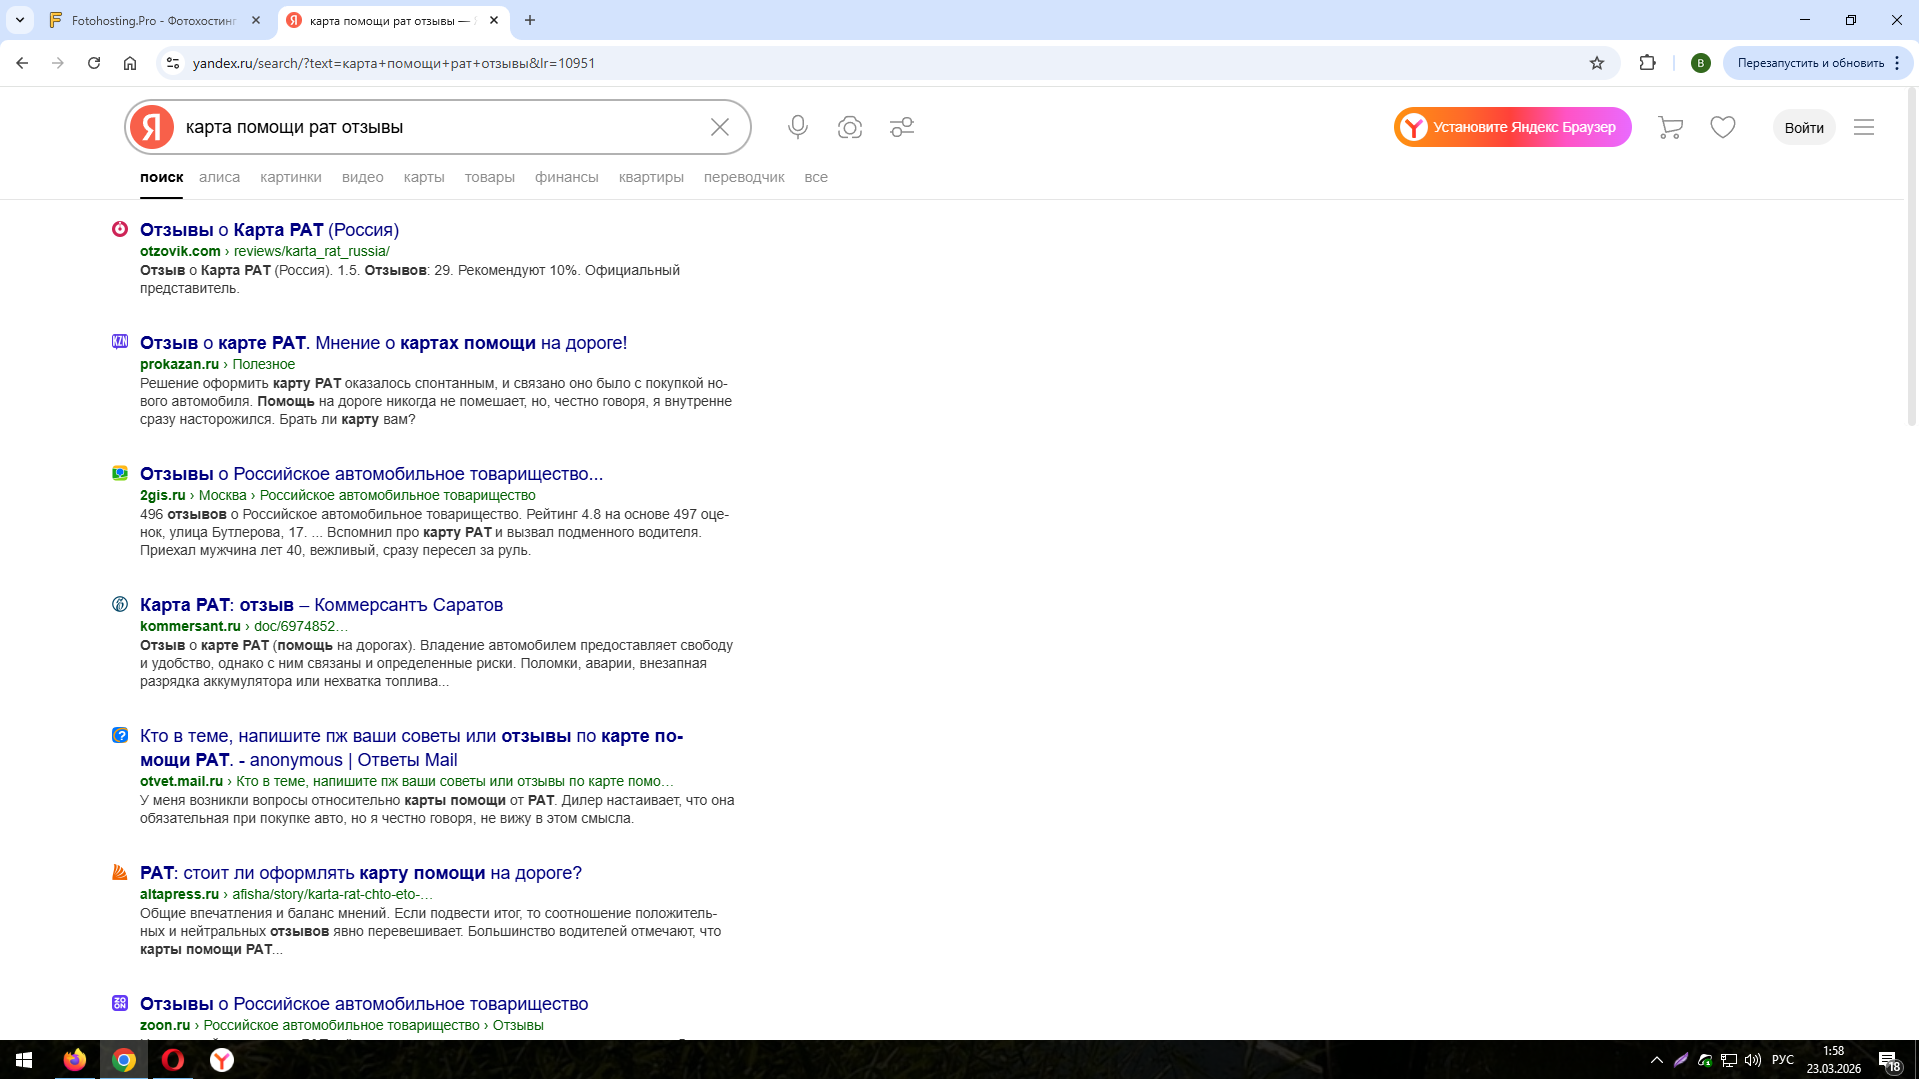This screenshot has width=1919, height=1079.
Task: Bookmark this page with the star icon
Action: (x=1597, y=63)
